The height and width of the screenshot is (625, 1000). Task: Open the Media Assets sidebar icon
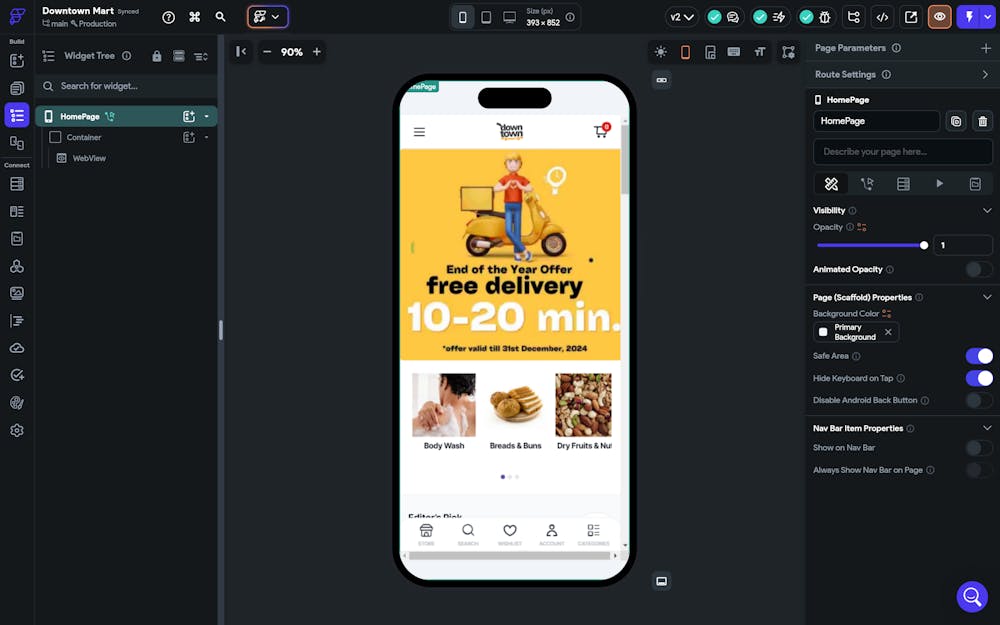(17, 293)
